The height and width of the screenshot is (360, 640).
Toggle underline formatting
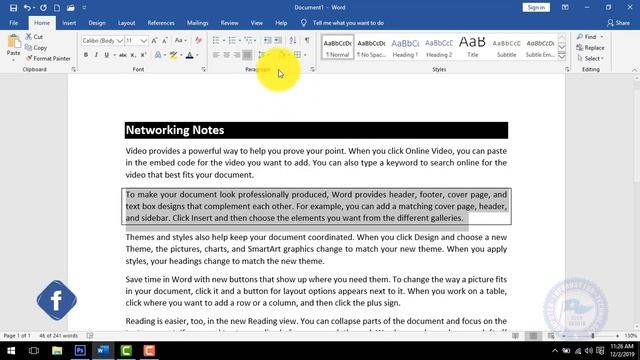coord(107,55)
